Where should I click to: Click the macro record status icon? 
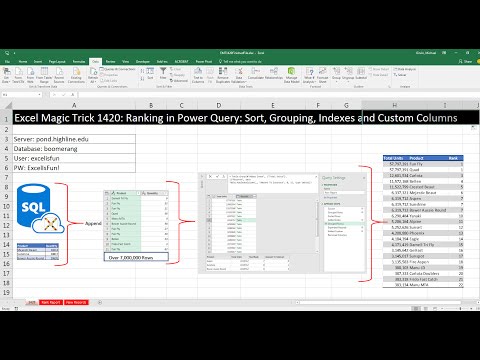(x=16, y=309)
